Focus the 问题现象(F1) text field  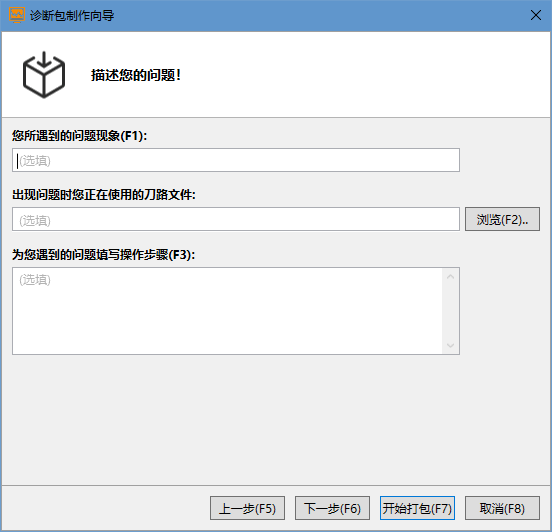pyautogui.click(x=236, y=160)
